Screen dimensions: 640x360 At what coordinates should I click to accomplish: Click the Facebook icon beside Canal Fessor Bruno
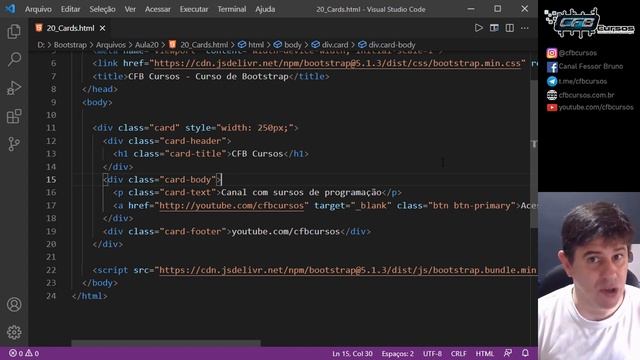click(552, 67)
